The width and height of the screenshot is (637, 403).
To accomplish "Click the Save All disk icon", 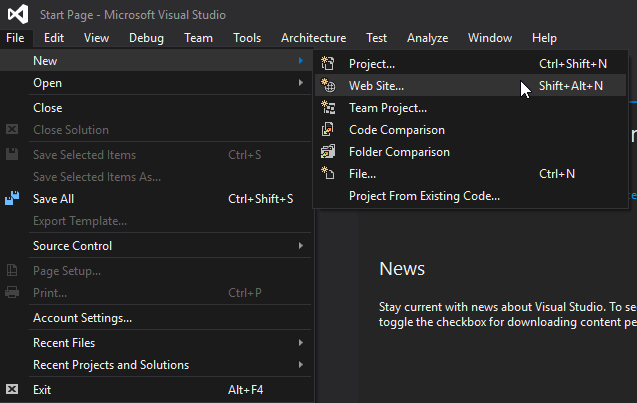I will 12,199.
